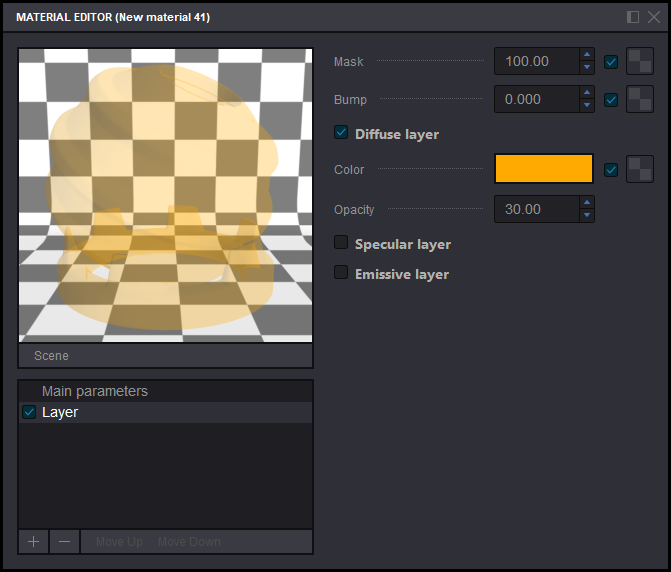This screenshot has width=671, height=572.
Task: Remove layer with the minus icon
Action: (x=64, y=541)
